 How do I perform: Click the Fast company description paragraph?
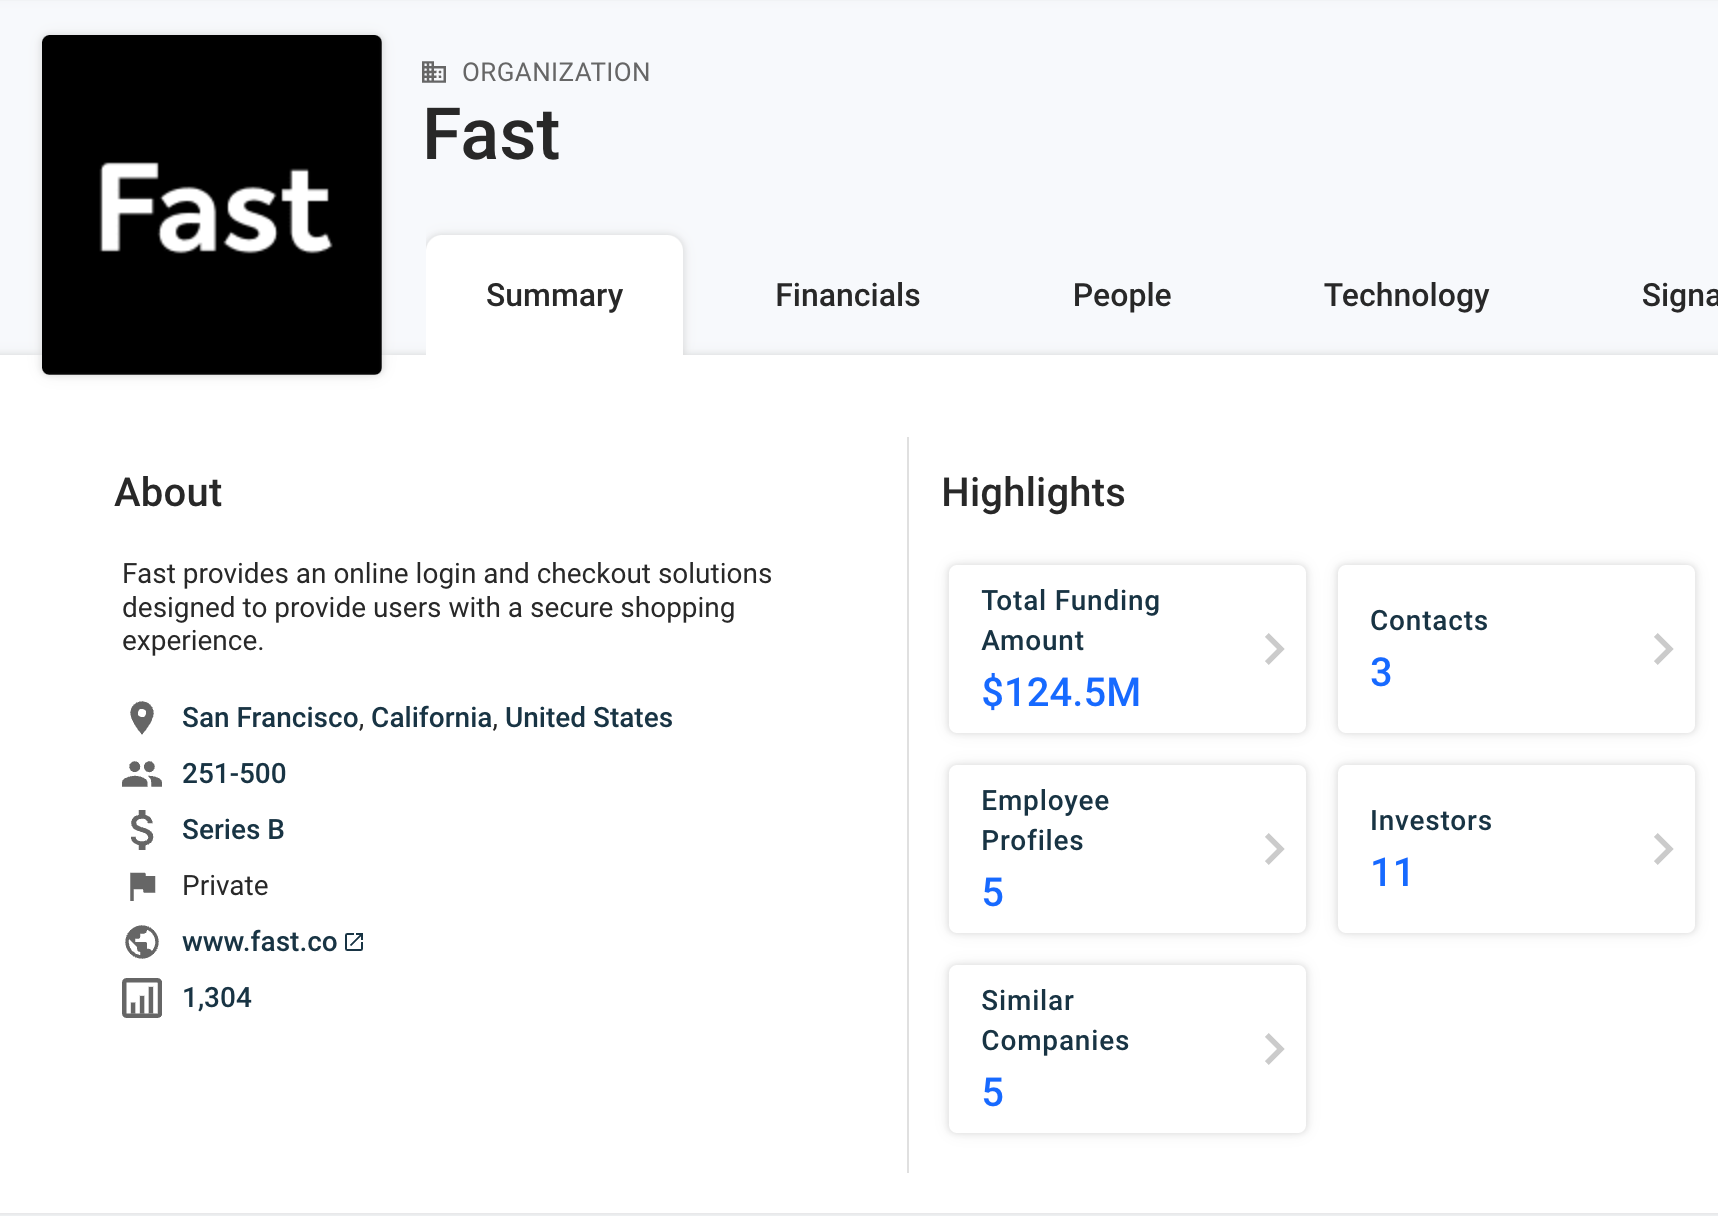447,607
